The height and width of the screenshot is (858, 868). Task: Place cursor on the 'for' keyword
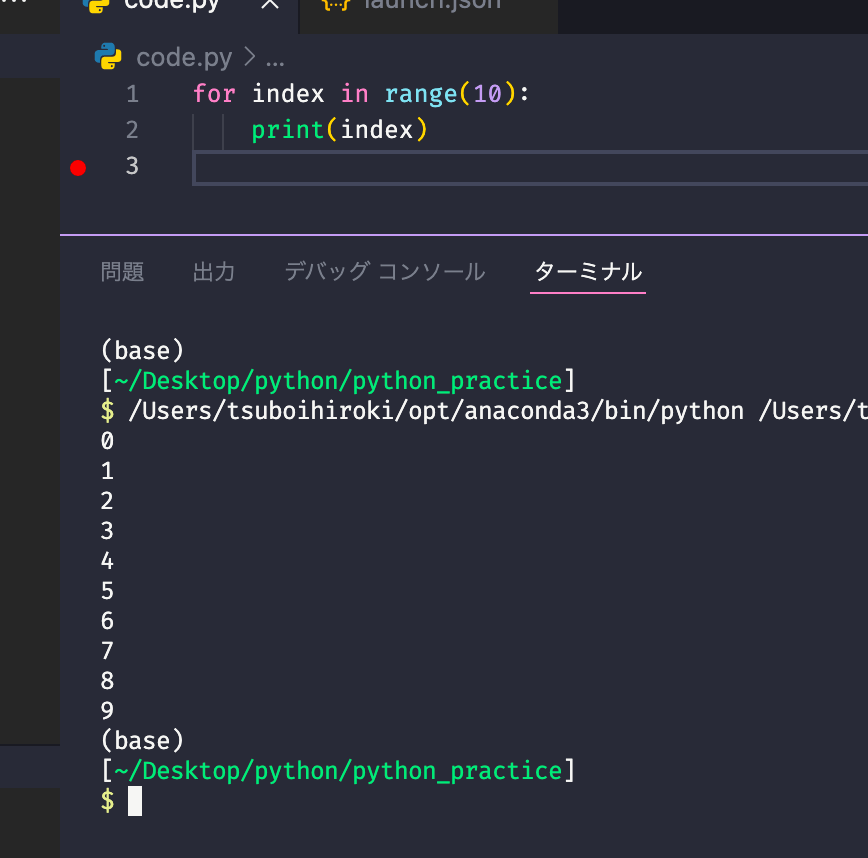click(214, 94)
